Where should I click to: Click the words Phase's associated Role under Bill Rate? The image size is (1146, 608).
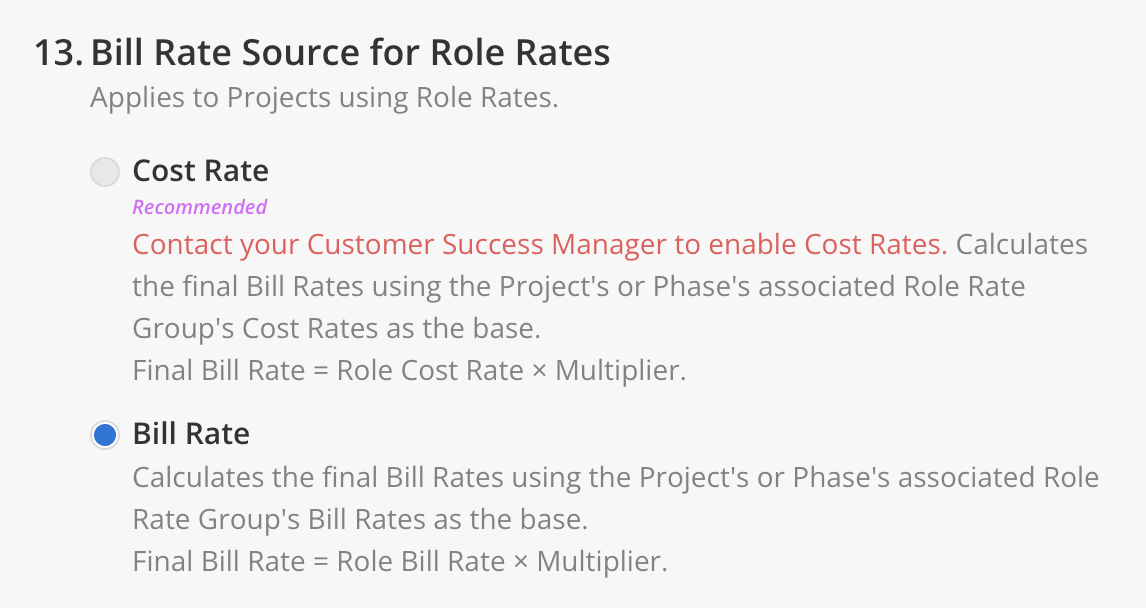click(x=946, y=477)
